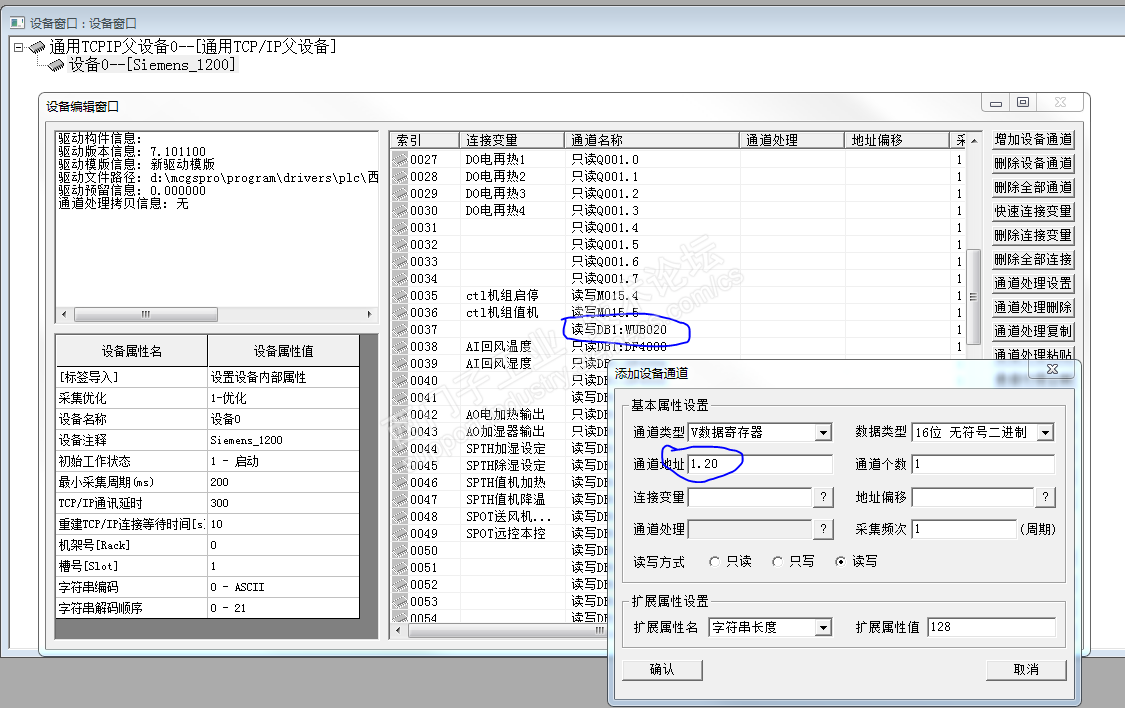Cancel the add channel dialog with 取消

[x=1026, y=670]
